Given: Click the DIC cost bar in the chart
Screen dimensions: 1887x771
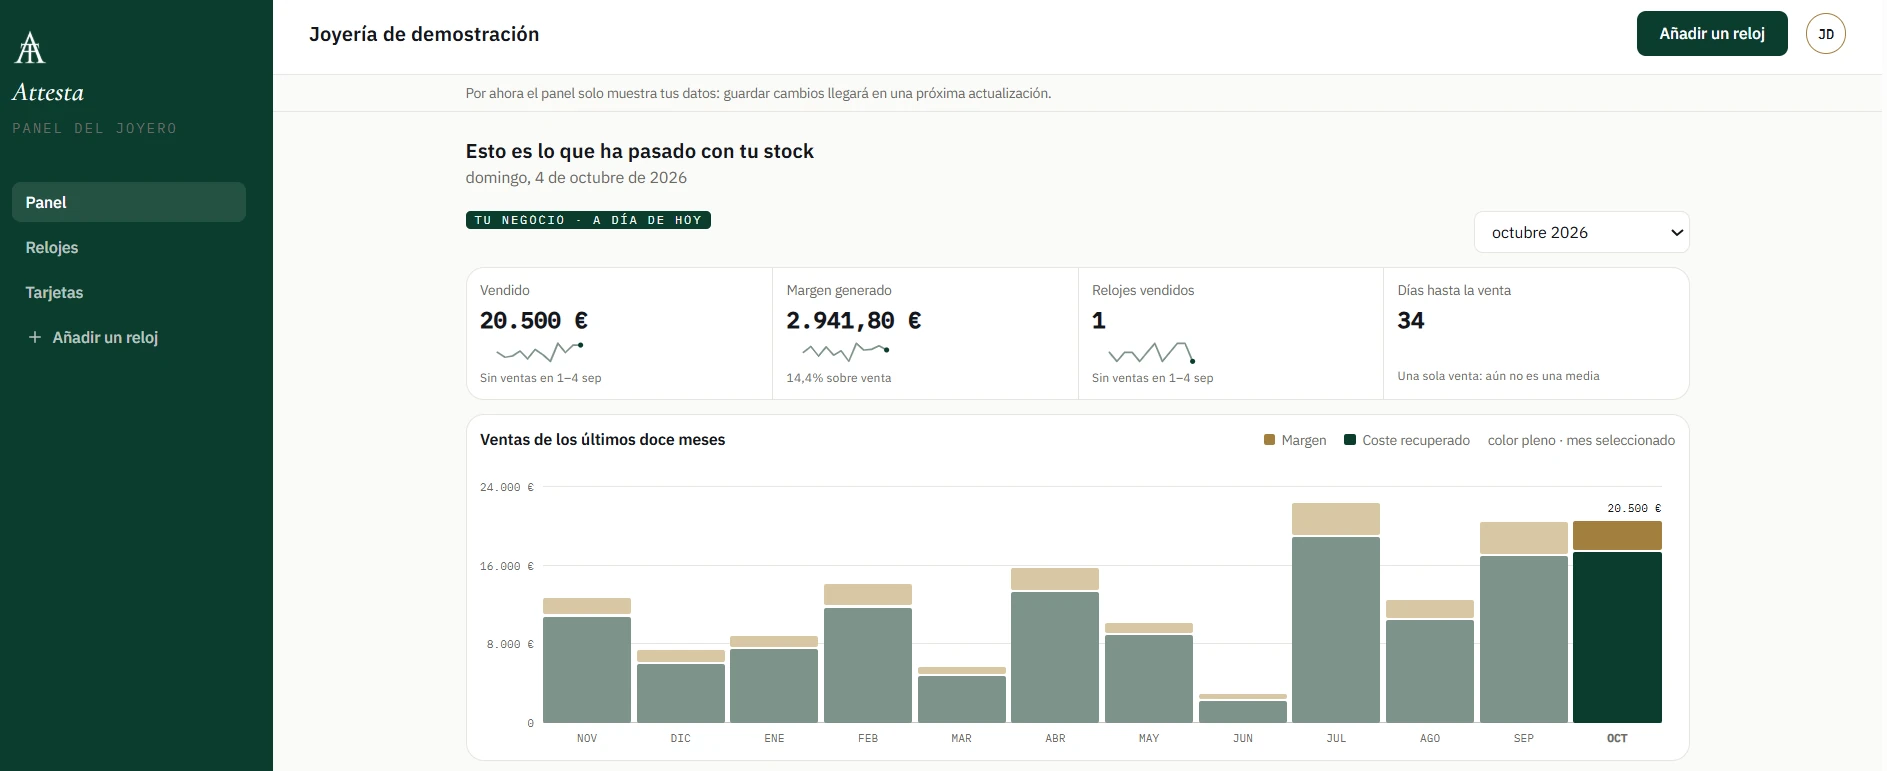Looking at the screenshot, I should 681,693.
